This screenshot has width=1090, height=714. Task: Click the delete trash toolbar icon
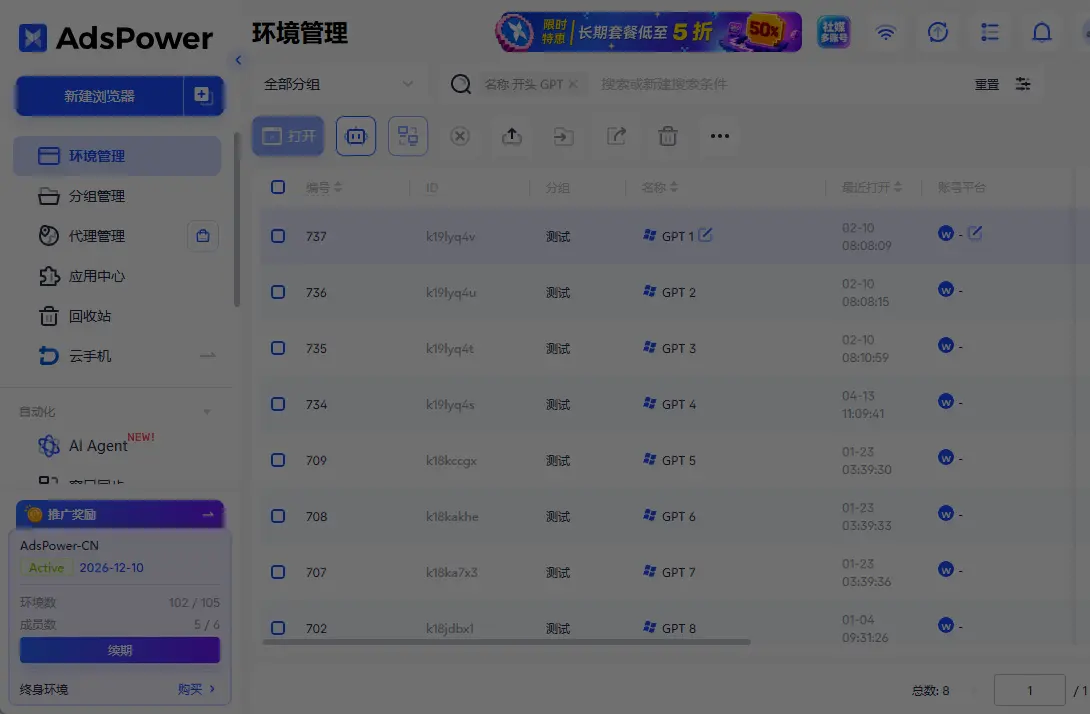[667, 136]
